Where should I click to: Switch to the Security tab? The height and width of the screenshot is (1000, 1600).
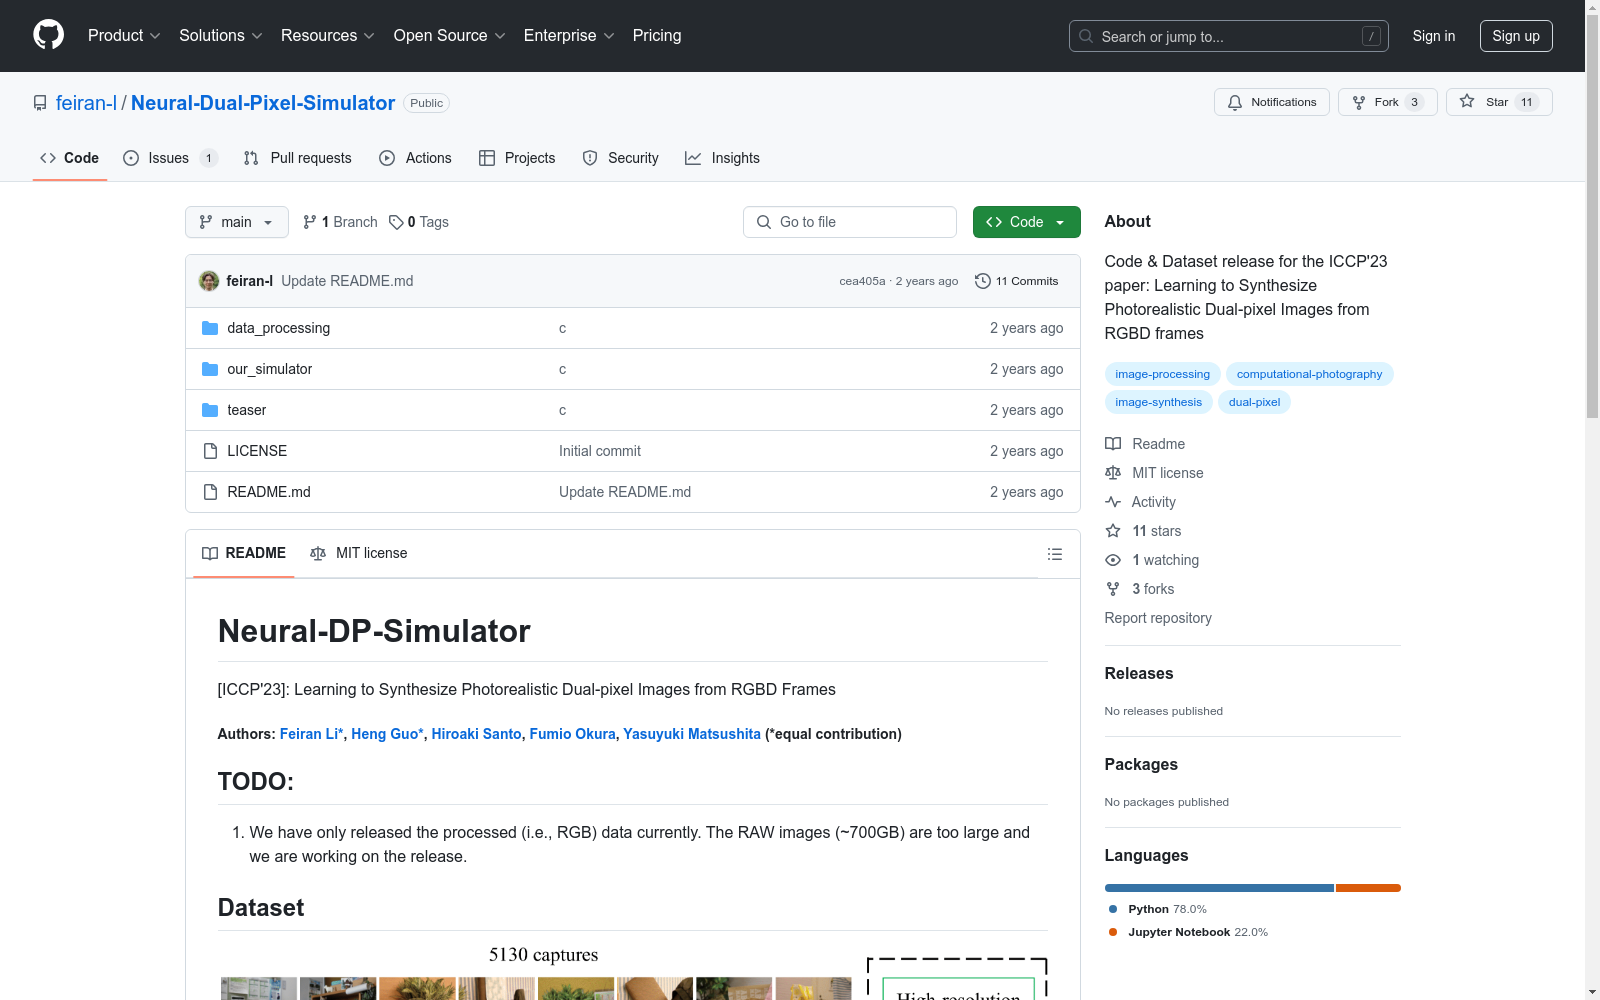pos(620,158)
